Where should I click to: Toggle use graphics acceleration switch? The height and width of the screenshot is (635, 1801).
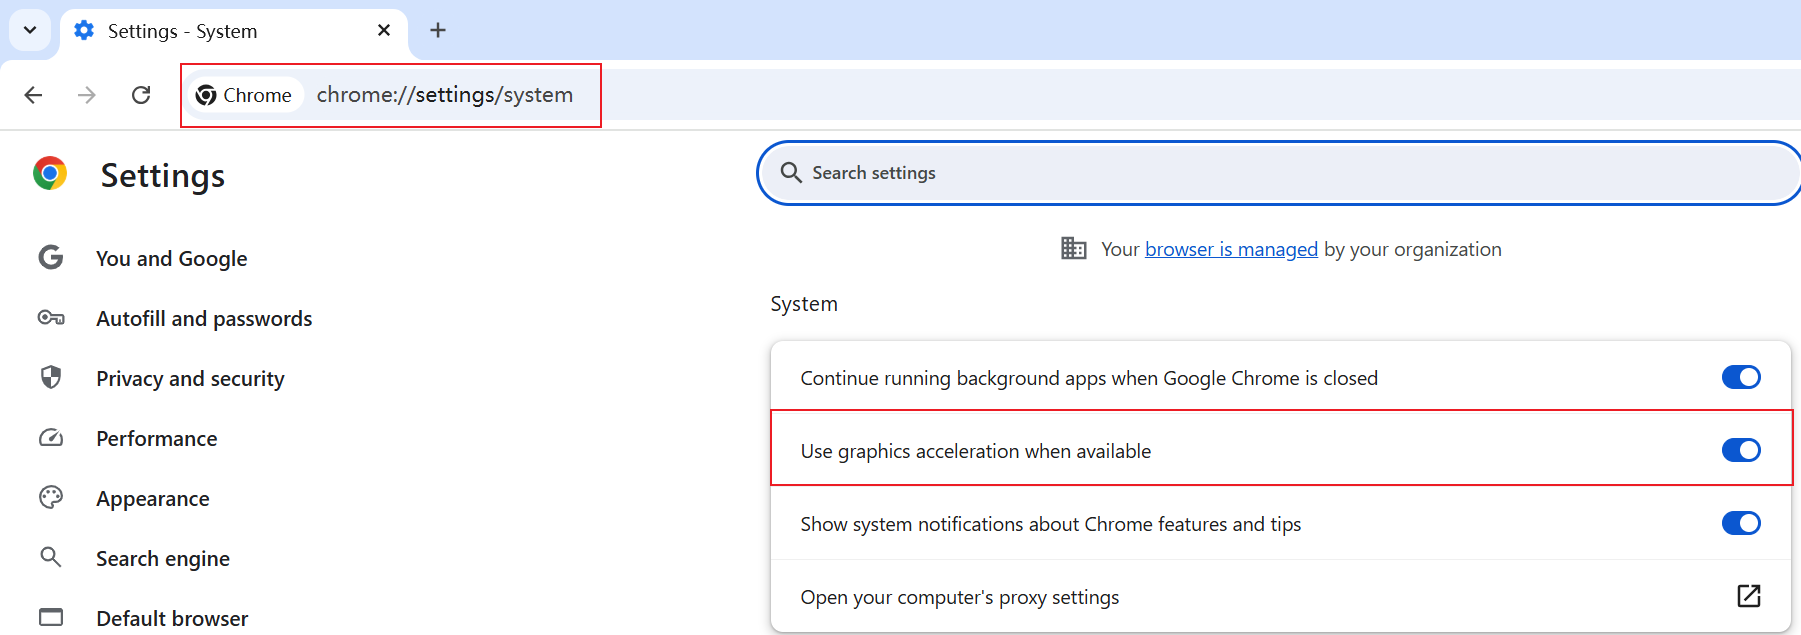pyautogui.click(x=1741, y=450)
